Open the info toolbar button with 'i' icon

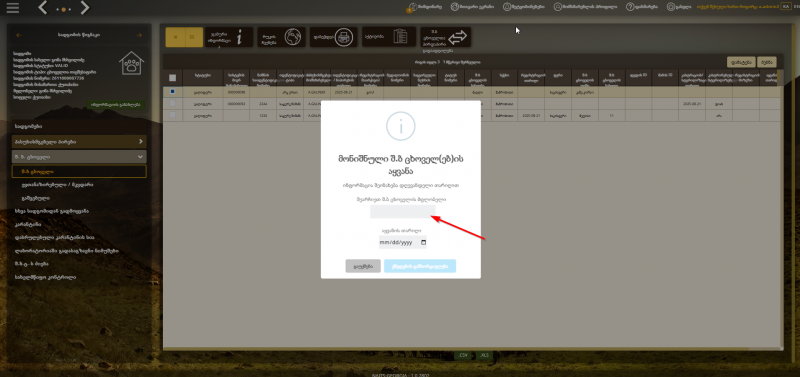(x=229, y=37)
